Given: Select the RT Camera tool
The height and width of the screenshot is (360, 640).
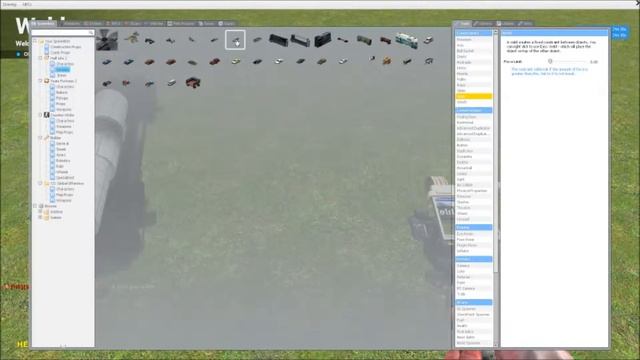Looking at the screenshot, I should (473, 289).
